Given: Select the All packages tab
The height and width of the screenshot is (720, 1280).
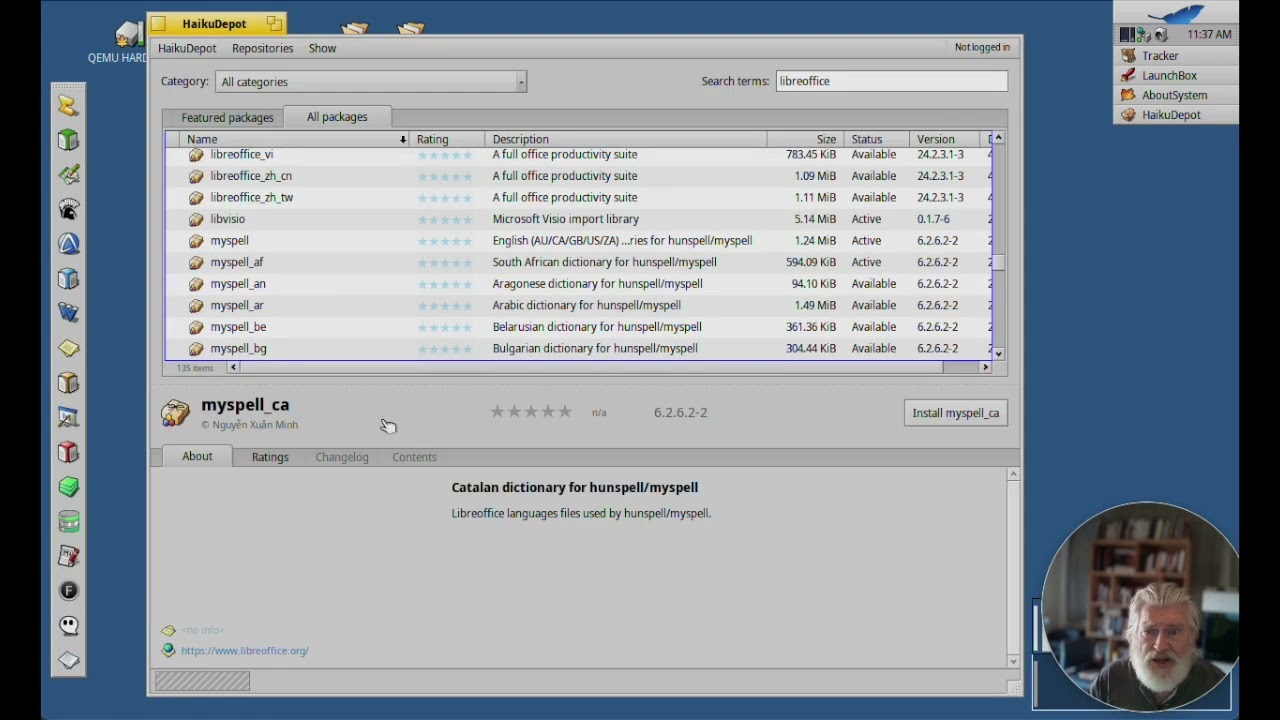Looking at the screenshot, I should pos(337,117).
